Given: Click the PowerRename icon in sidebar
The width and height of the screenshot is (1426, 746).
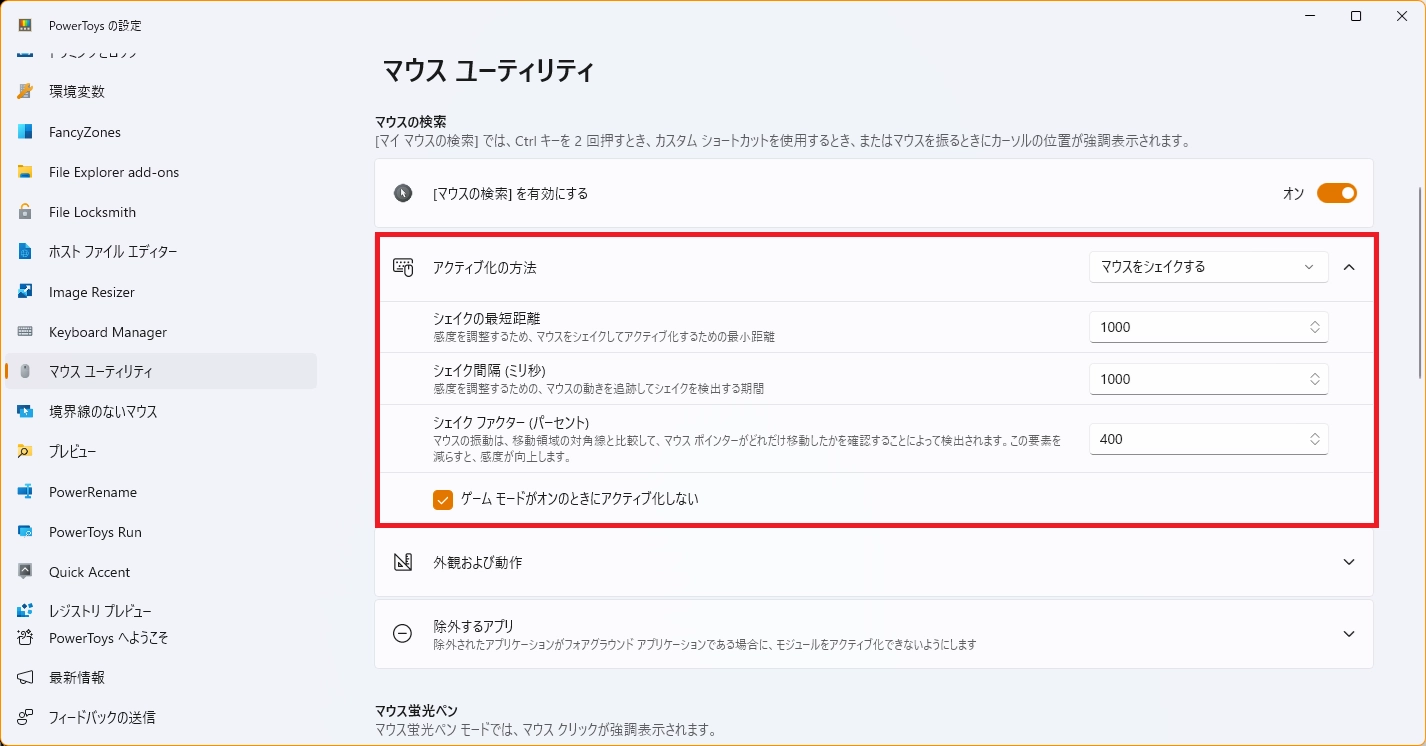Looking at the screenshot, I should point(26,492).
